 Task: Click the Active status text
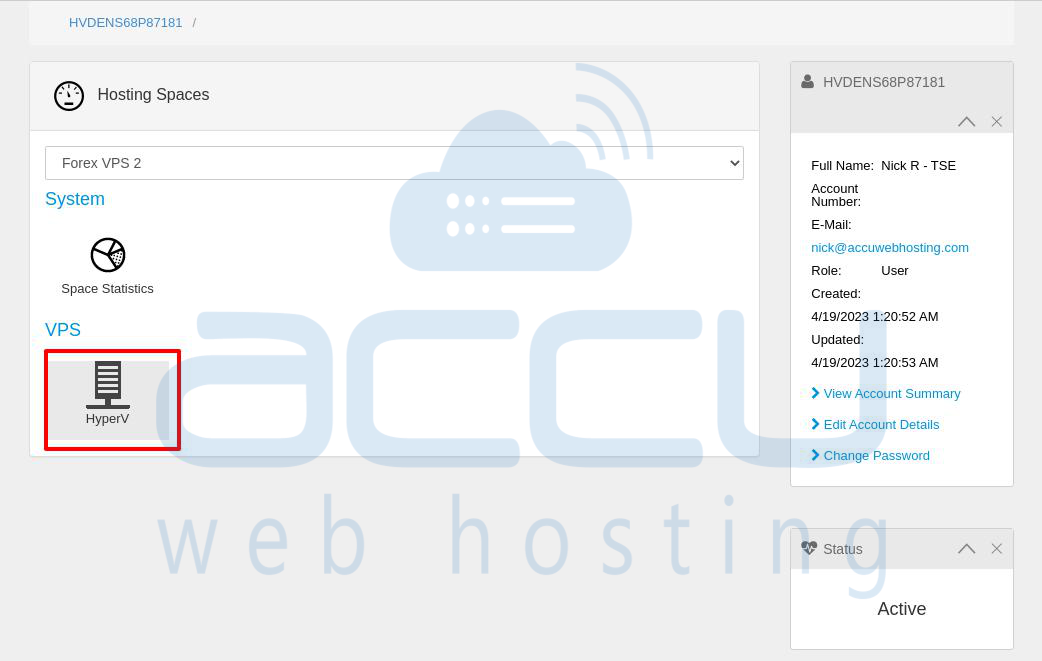pos(902,609)
